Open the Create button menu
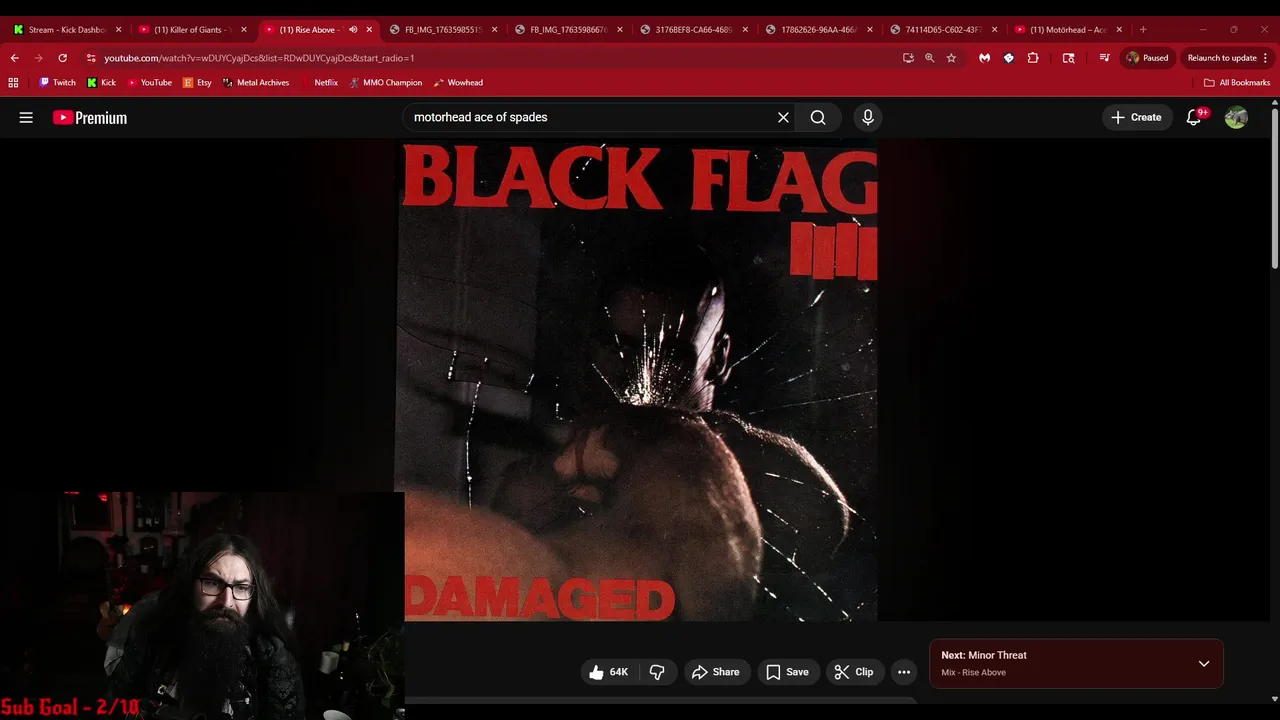This screenshot has height=720, width=1280. 1136,117
